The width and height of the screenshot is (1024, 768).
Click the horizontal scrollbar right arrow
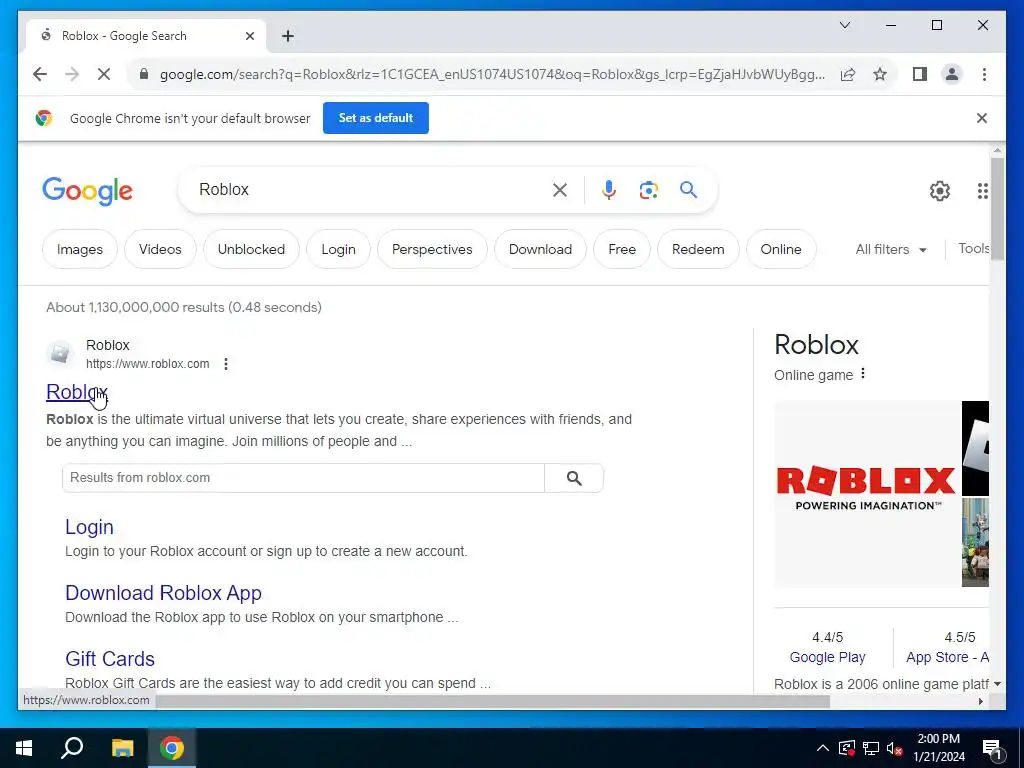[x=981, y=701]
